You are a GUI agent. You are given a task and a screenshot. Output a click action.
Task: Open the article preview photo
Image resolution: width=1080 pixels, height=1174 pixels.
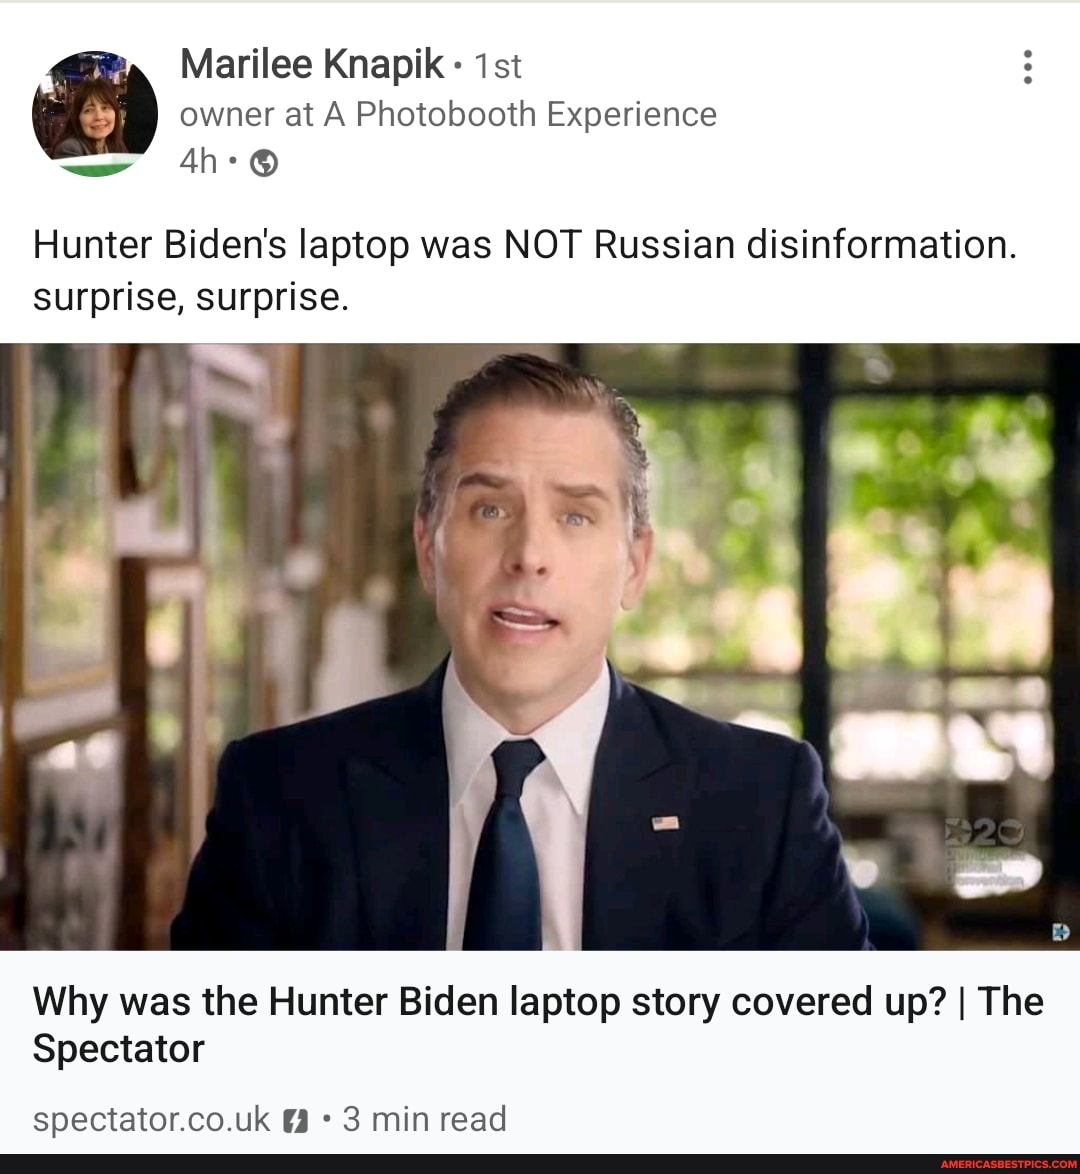pyautogui.click(x=540, y=647)
